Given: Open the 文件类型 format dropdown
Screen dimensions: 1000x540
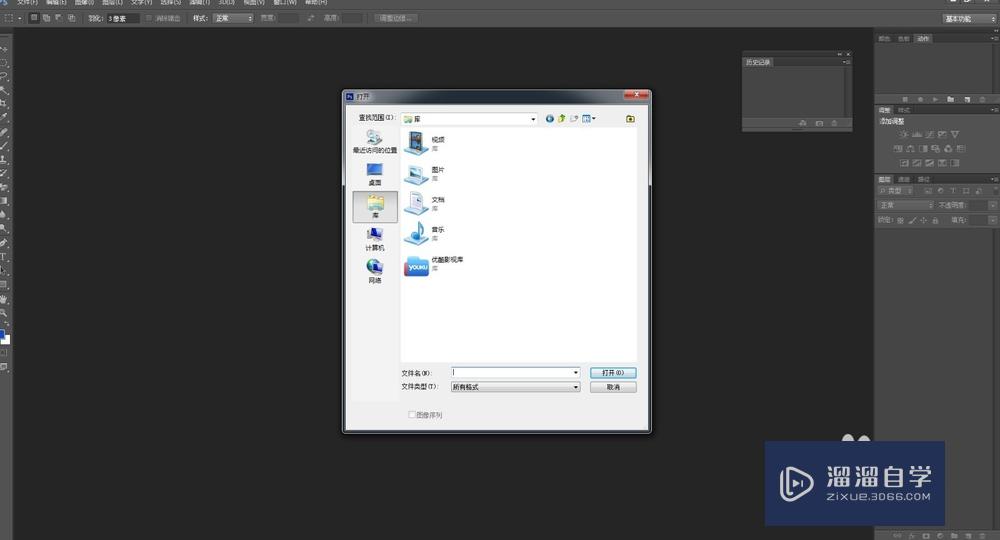Looking at the screenshot, I should point(516,387).
